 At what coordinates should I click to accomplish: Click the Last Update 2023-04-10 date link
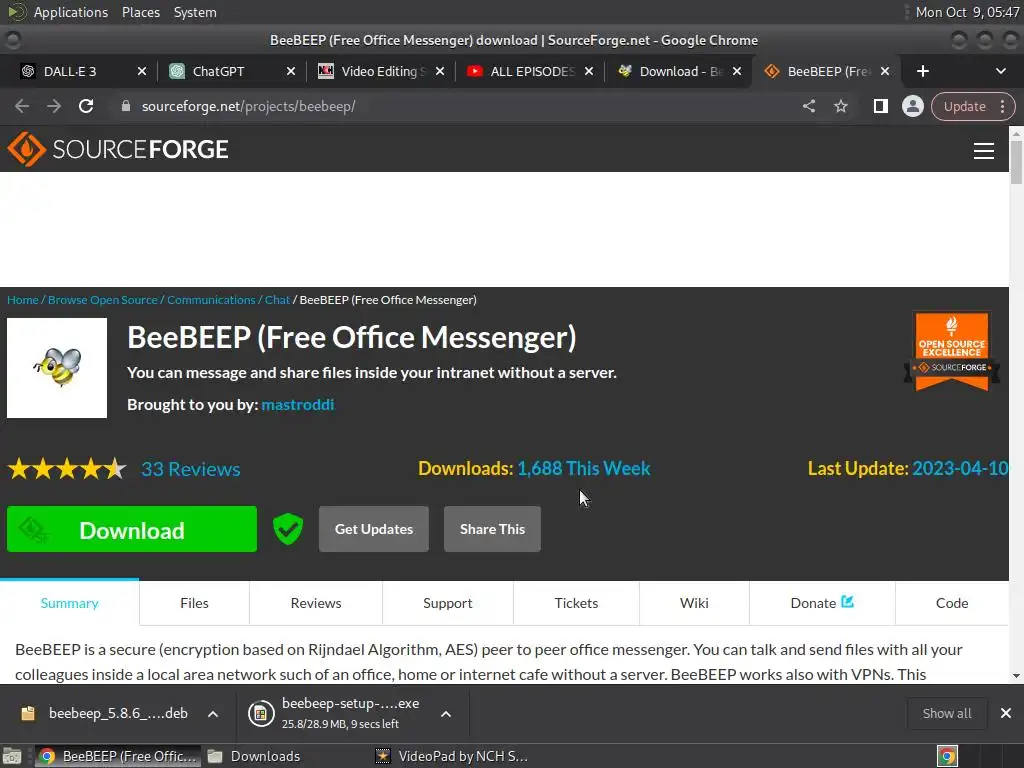pos(960,468)
